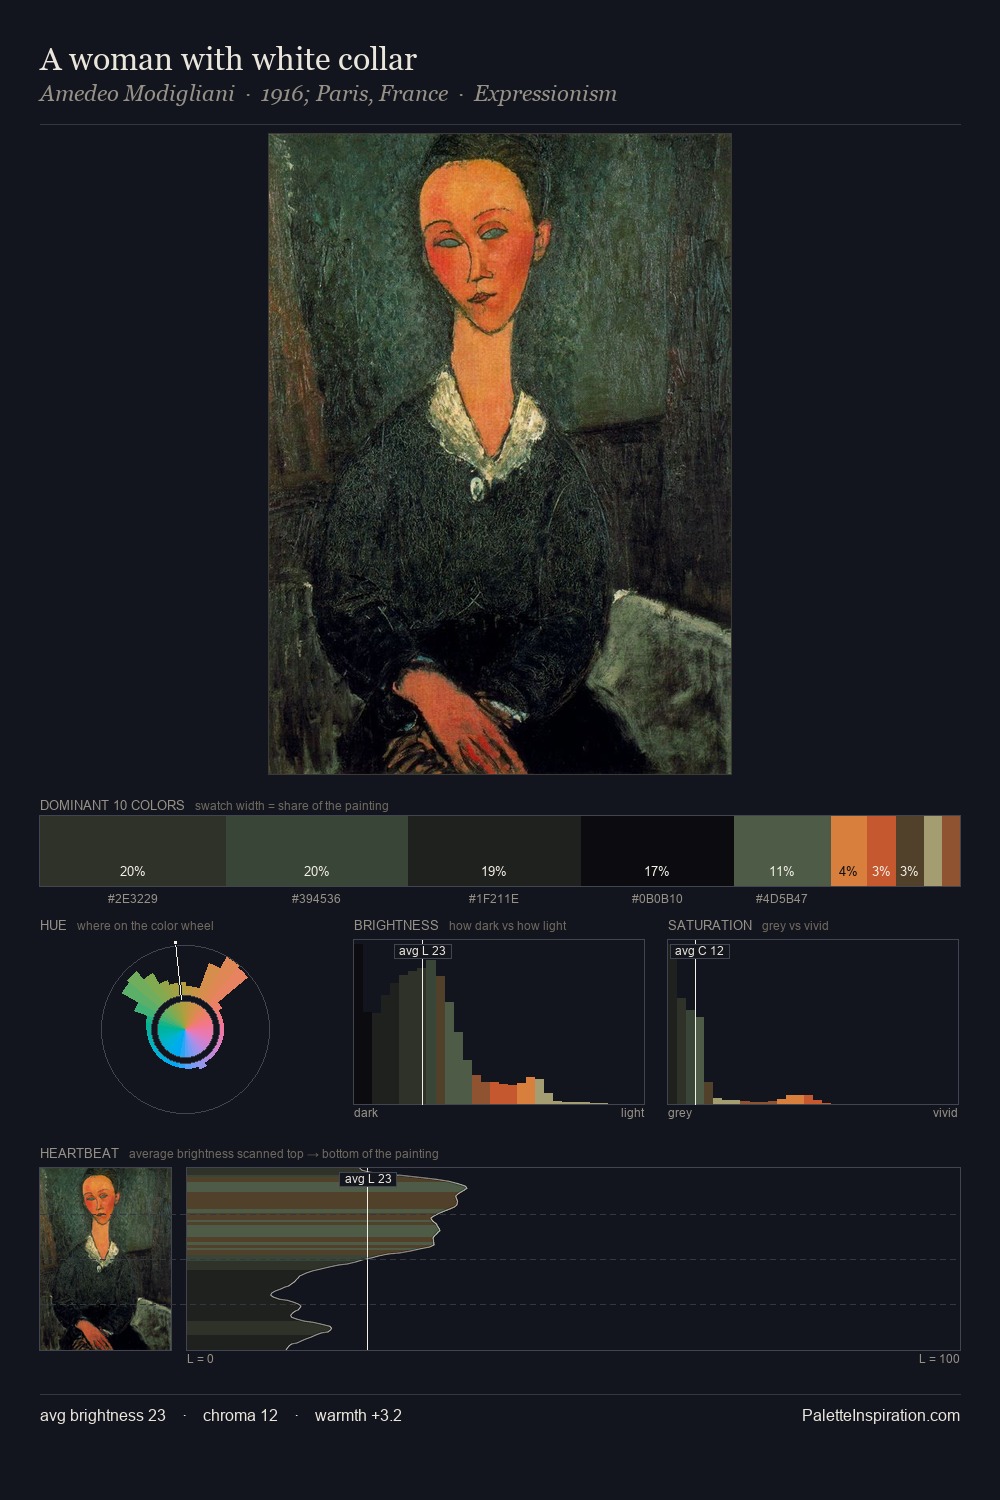Viewport: 1000px width, 1500px height.
Task: Select the 20% swatch above #2E3229
Action: pyautogui.click(x=133, y=851)
